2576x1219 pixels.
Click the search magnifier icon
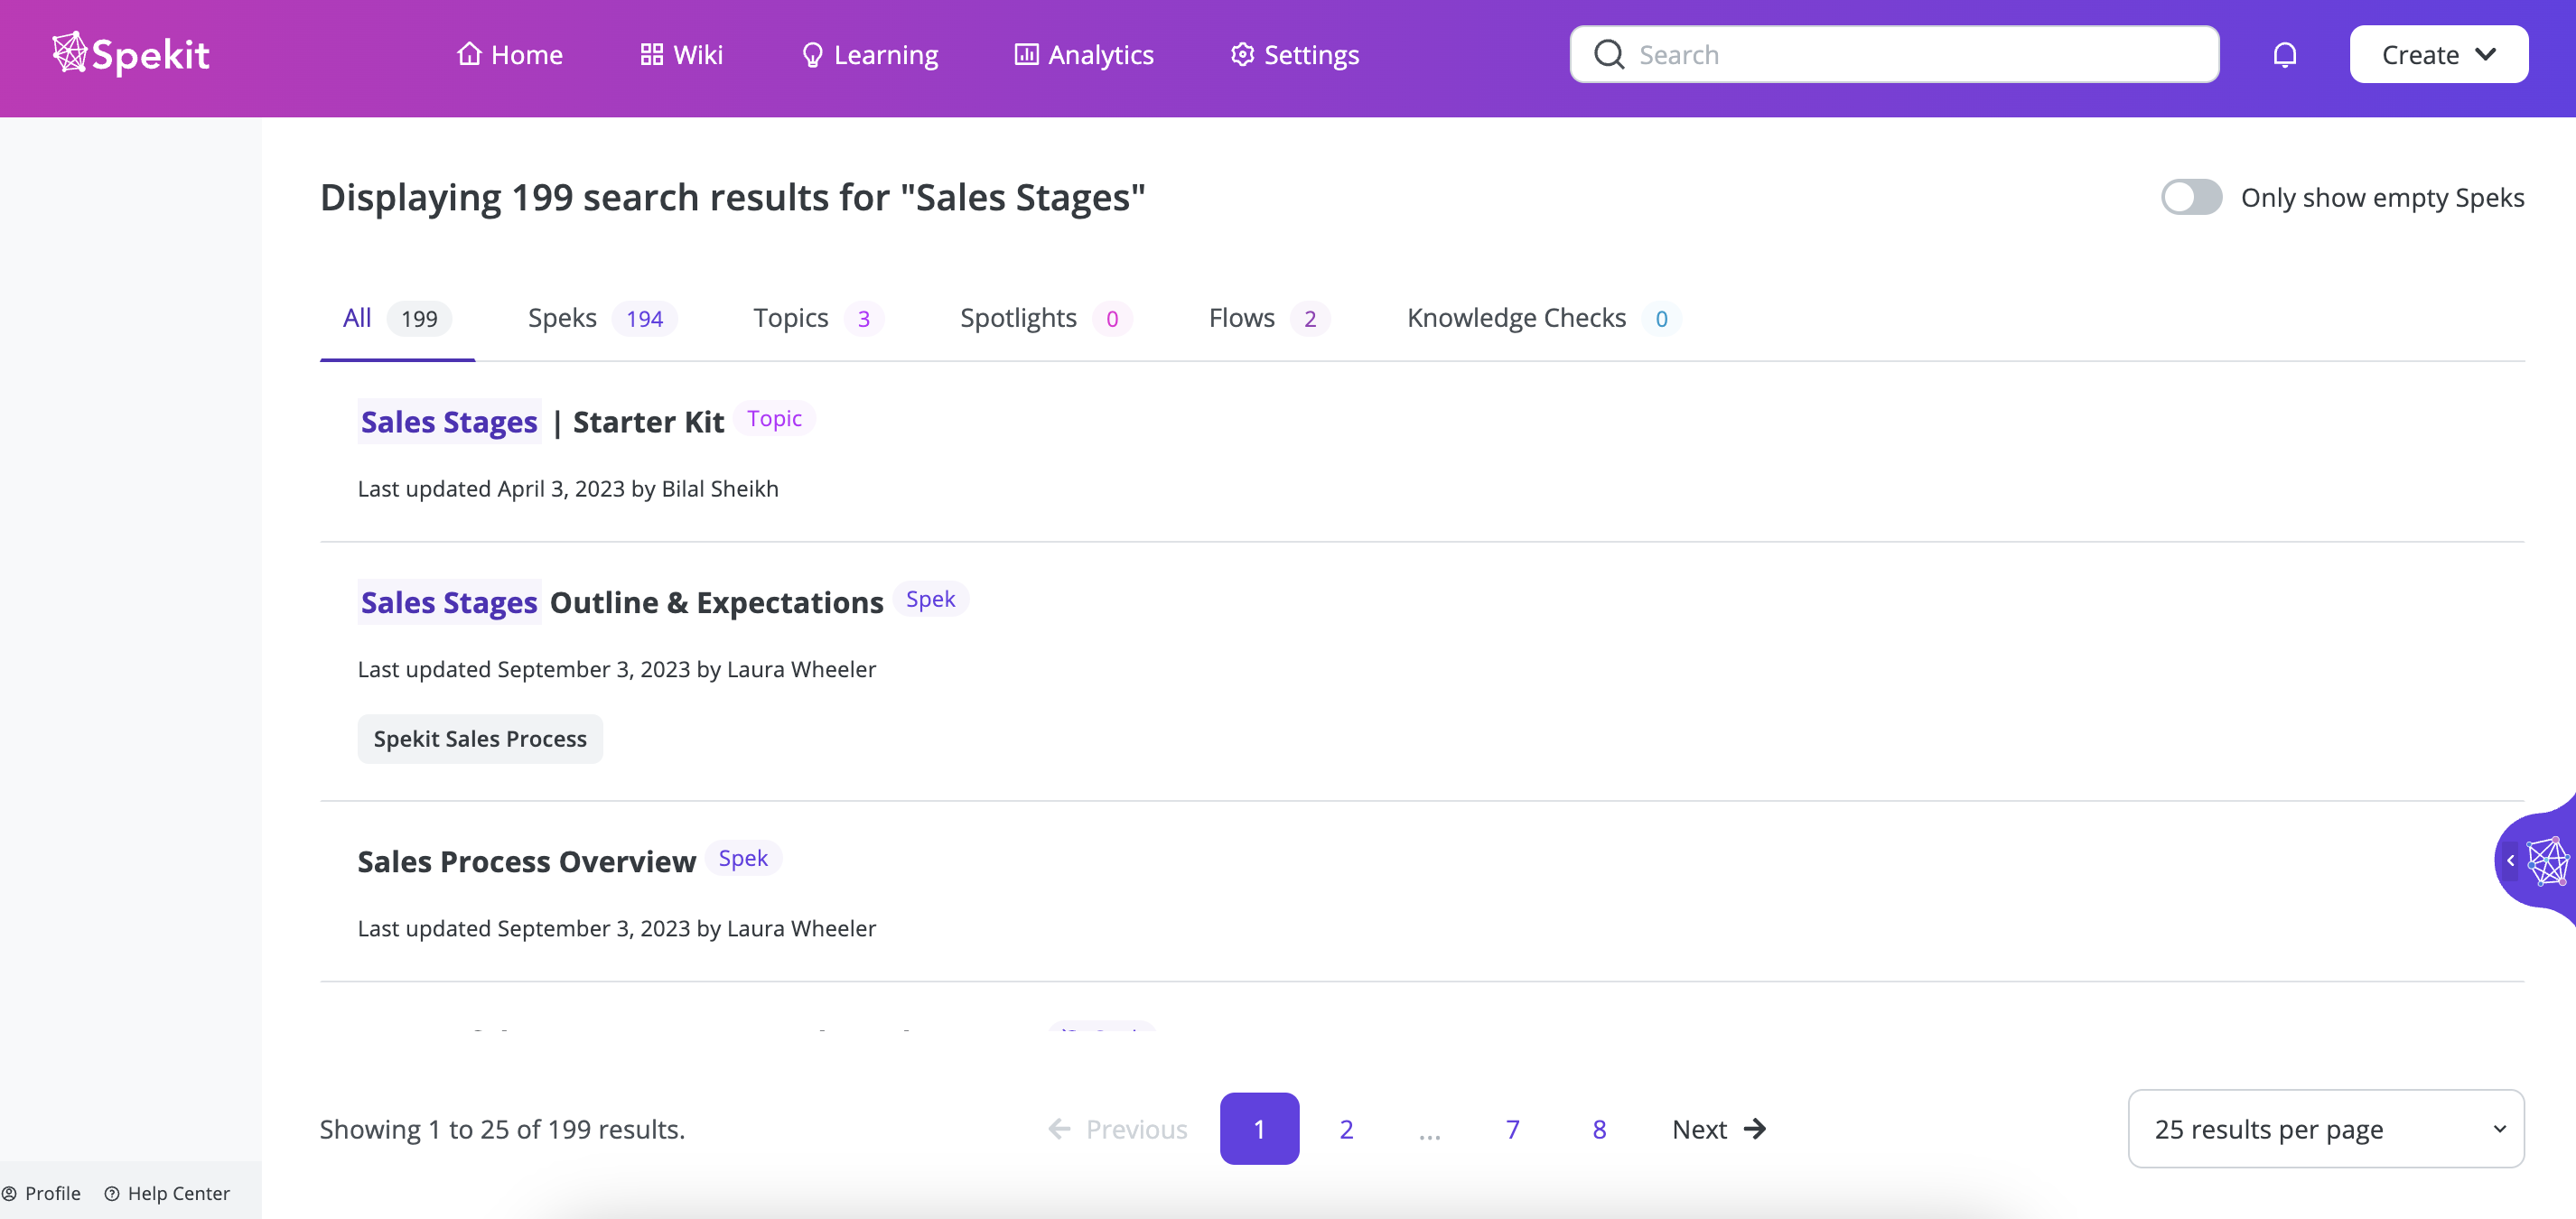pos(1608,54)
